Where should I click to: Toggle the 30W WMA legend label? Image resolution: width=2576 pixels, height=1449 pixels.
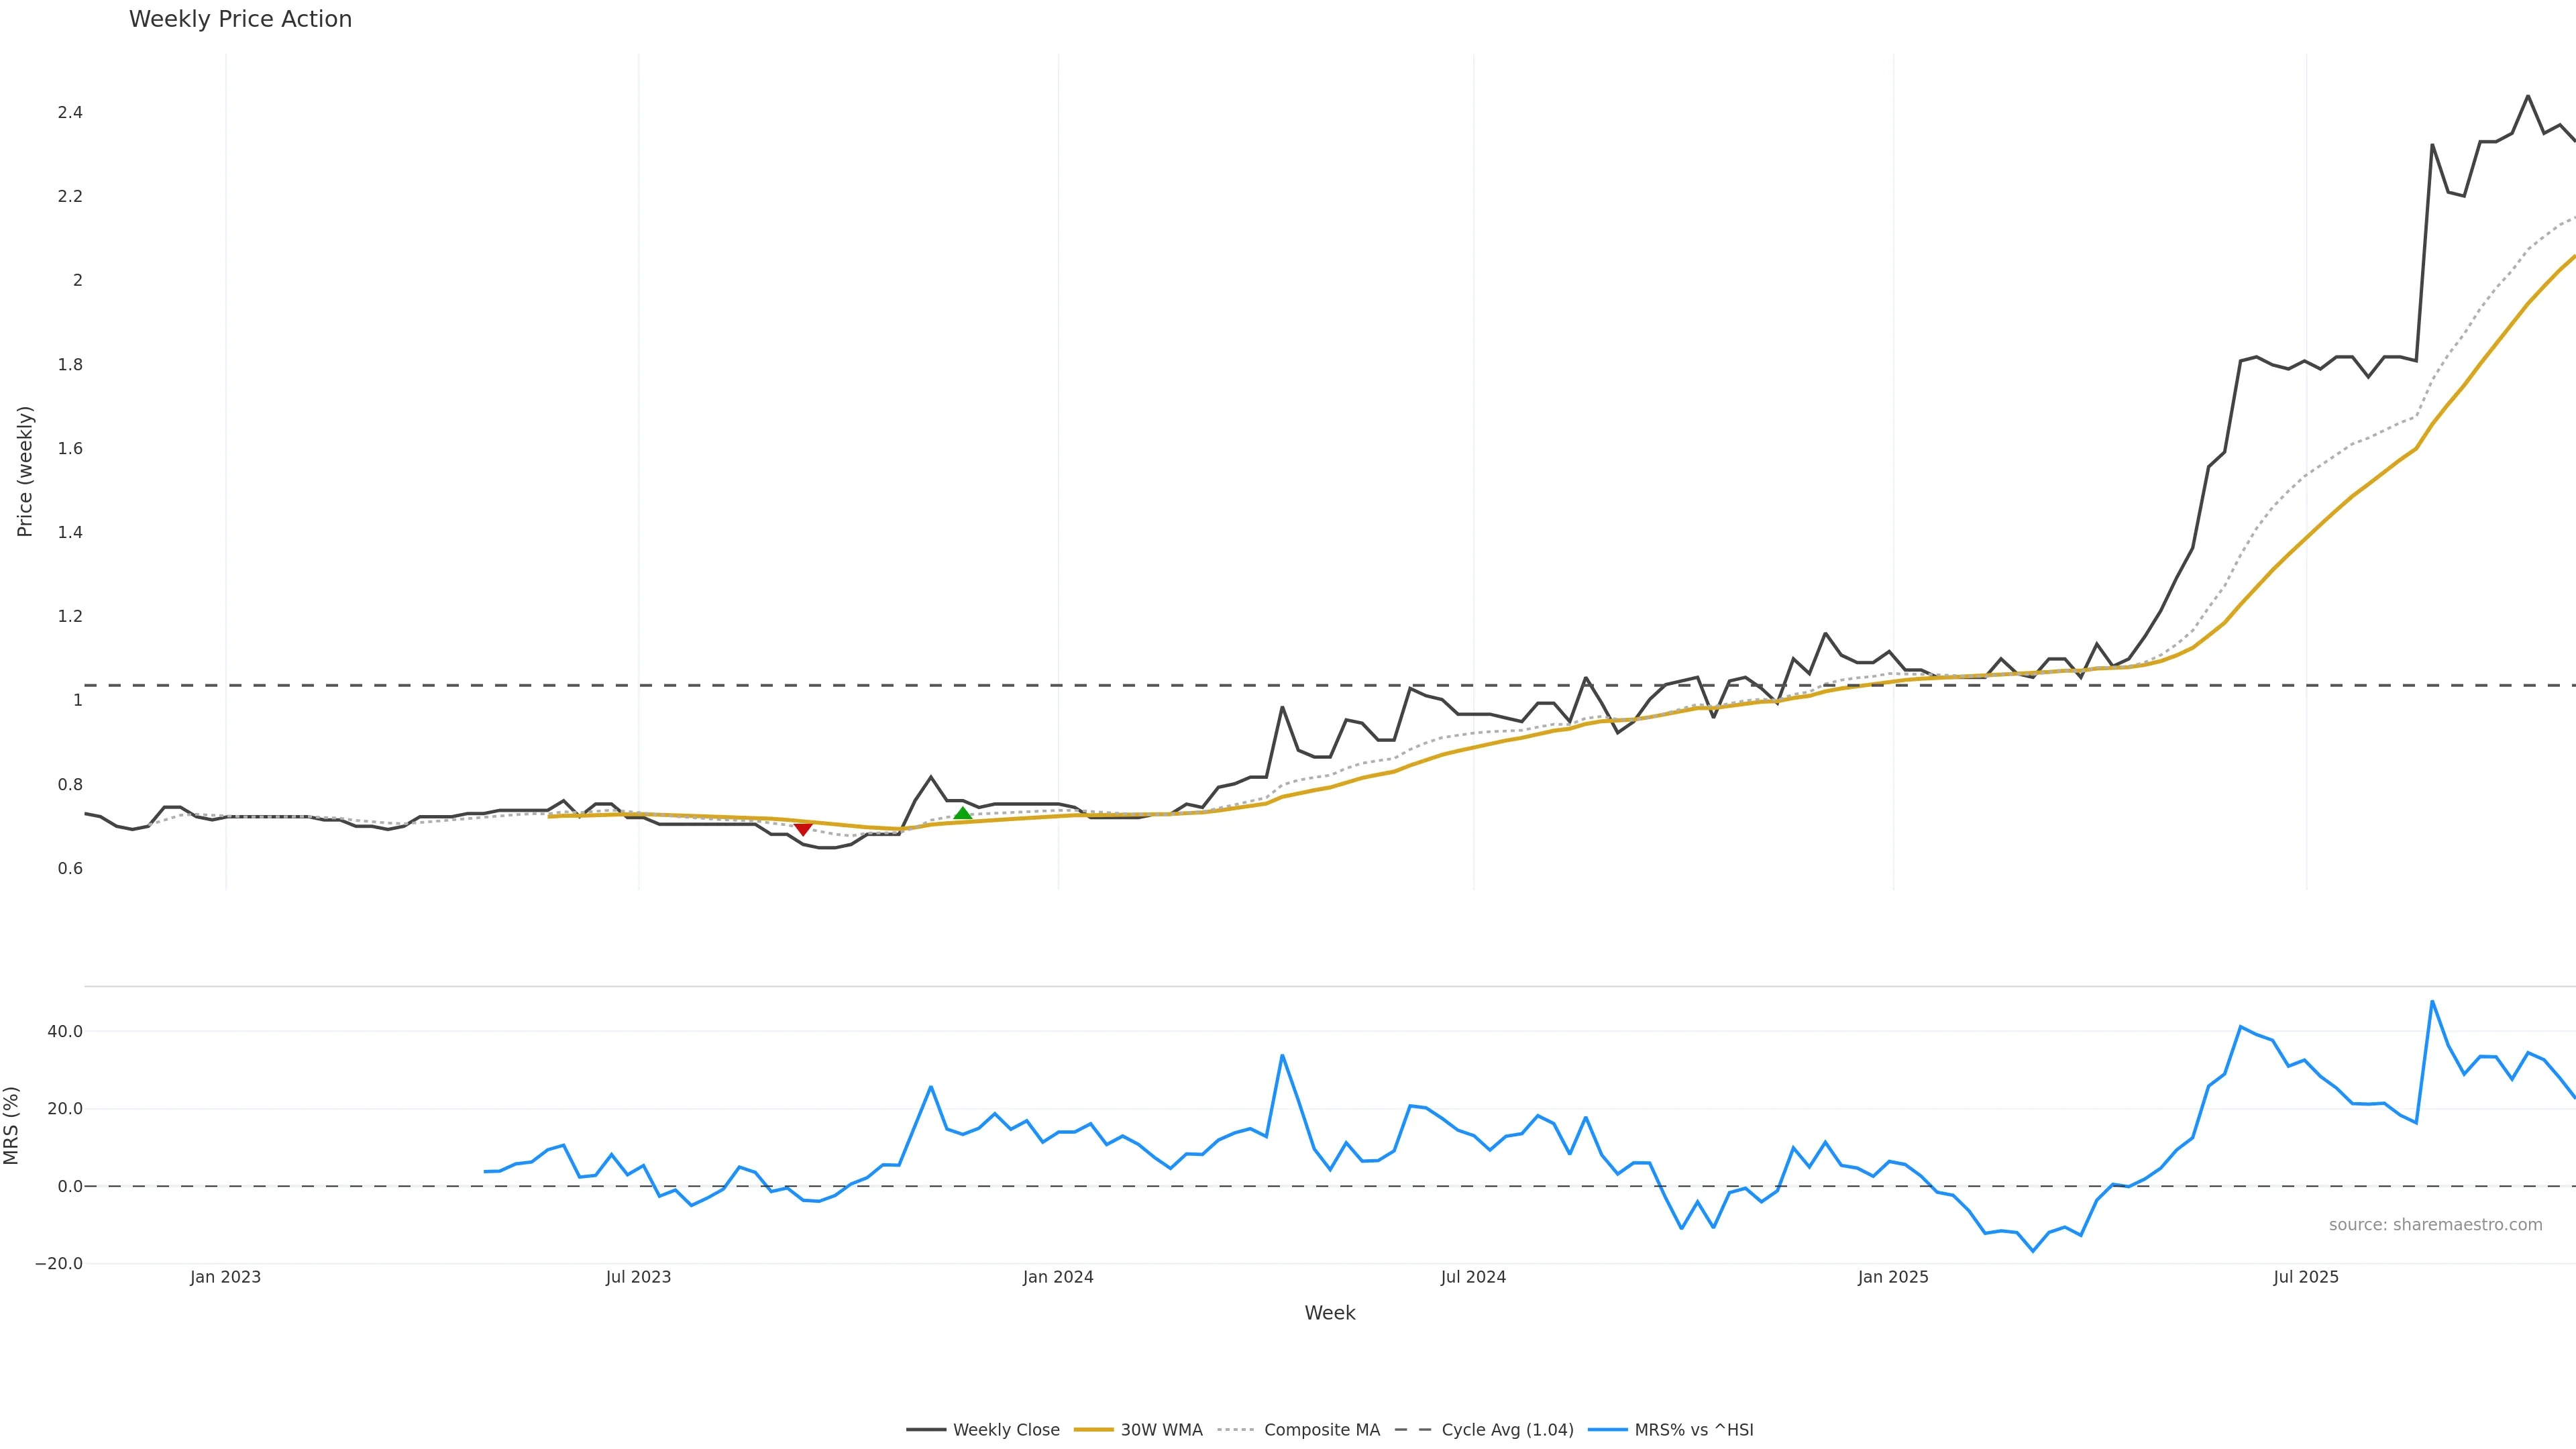[1160, 1430]
